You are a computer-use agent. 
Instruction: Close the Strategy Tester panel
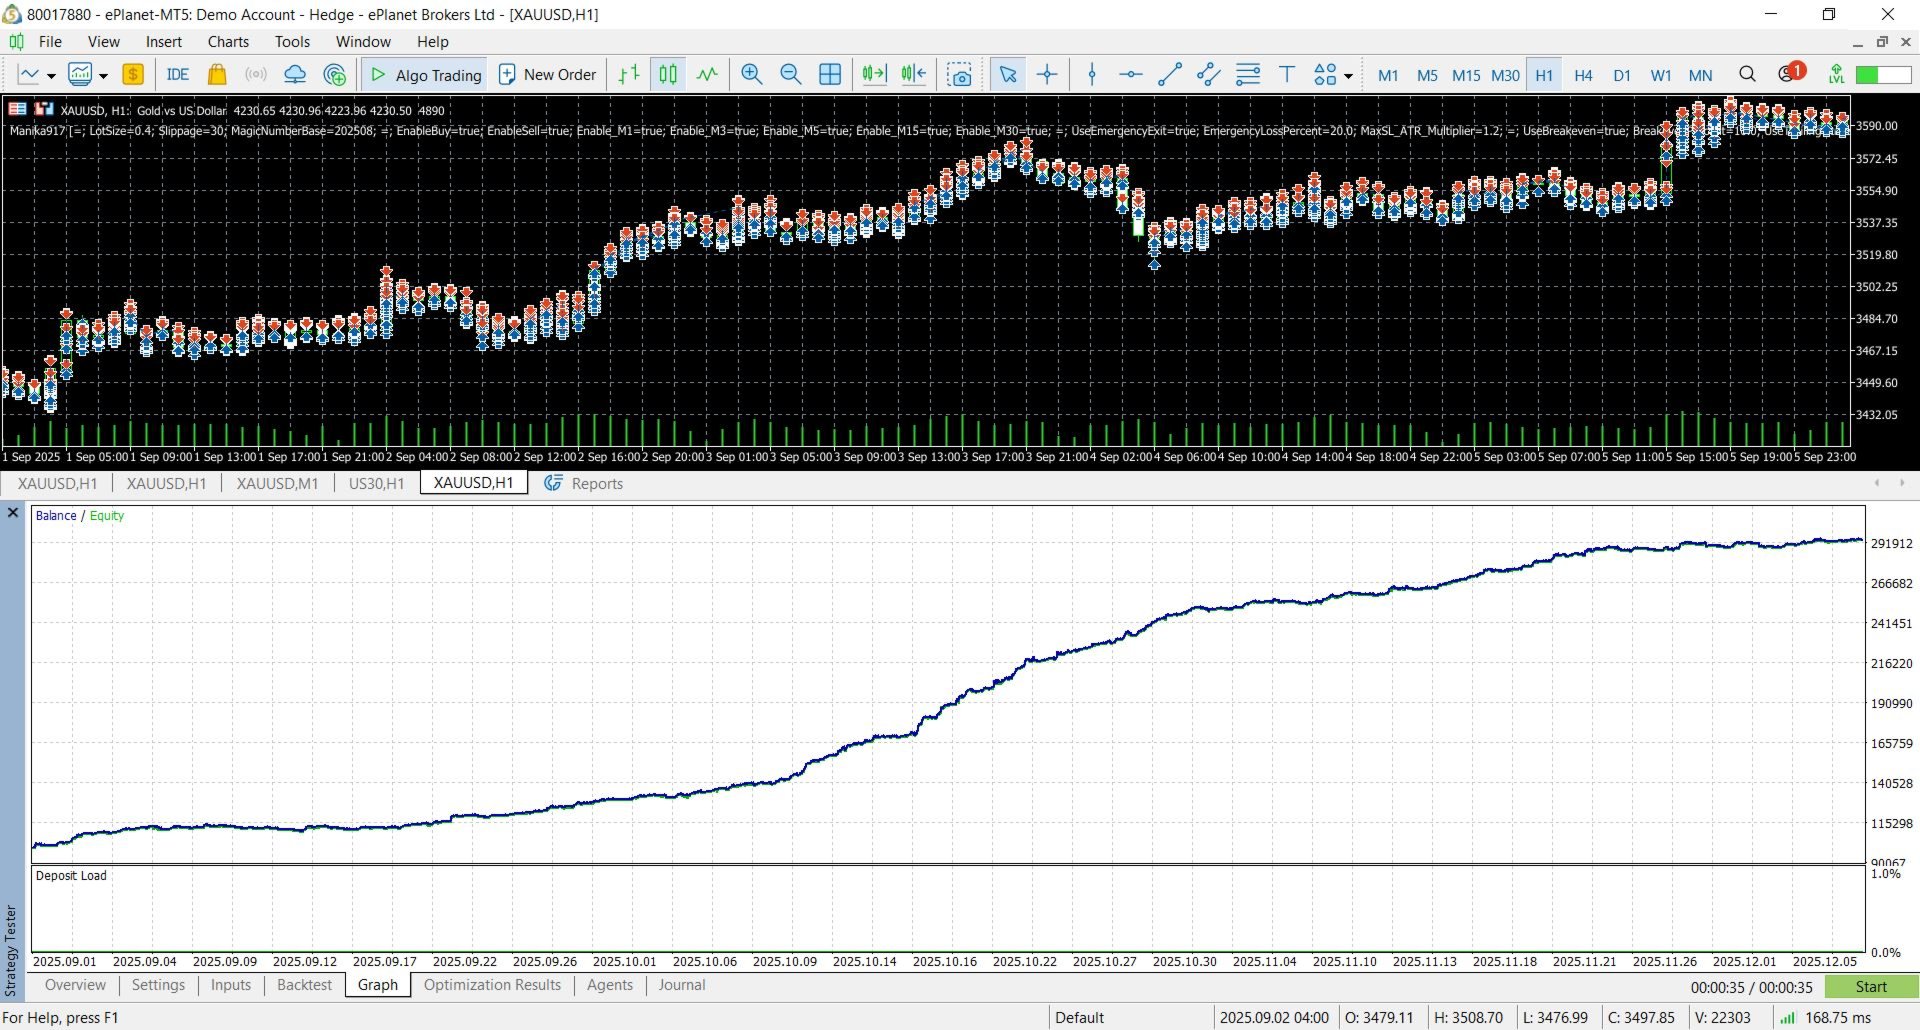point(13,513)
